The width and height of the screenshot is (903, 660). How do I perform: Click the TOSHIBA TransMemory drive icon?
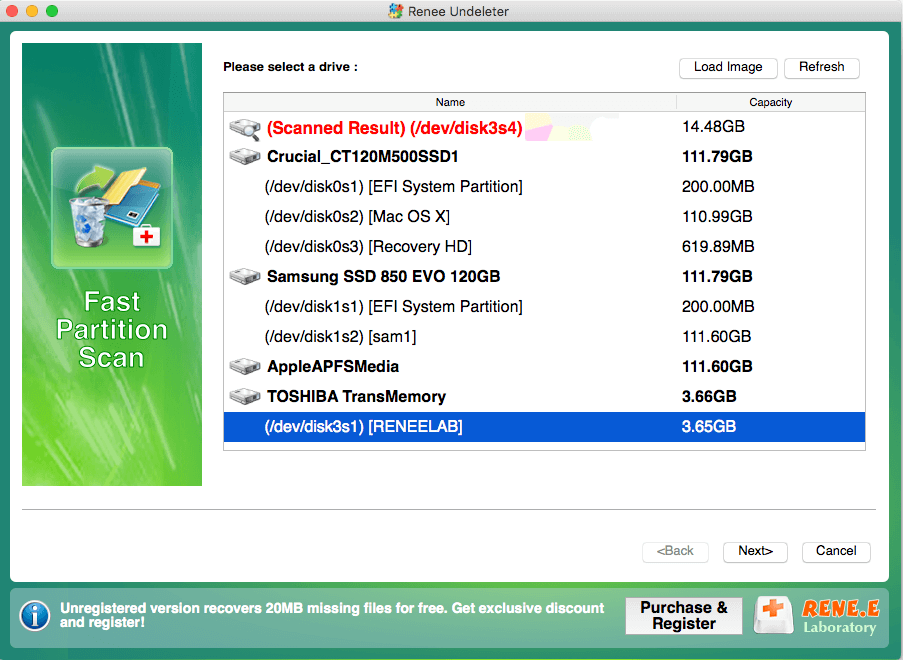click(x=245, y=396)
